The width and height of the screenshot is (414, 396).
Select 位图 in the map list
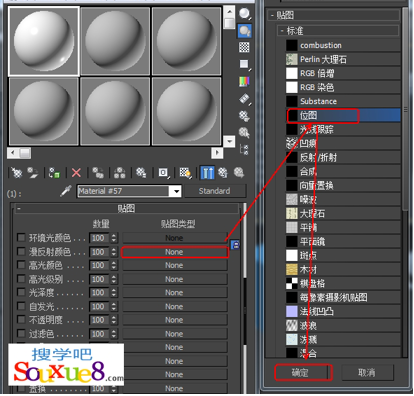pyautogui.click(x=343, y=116)
